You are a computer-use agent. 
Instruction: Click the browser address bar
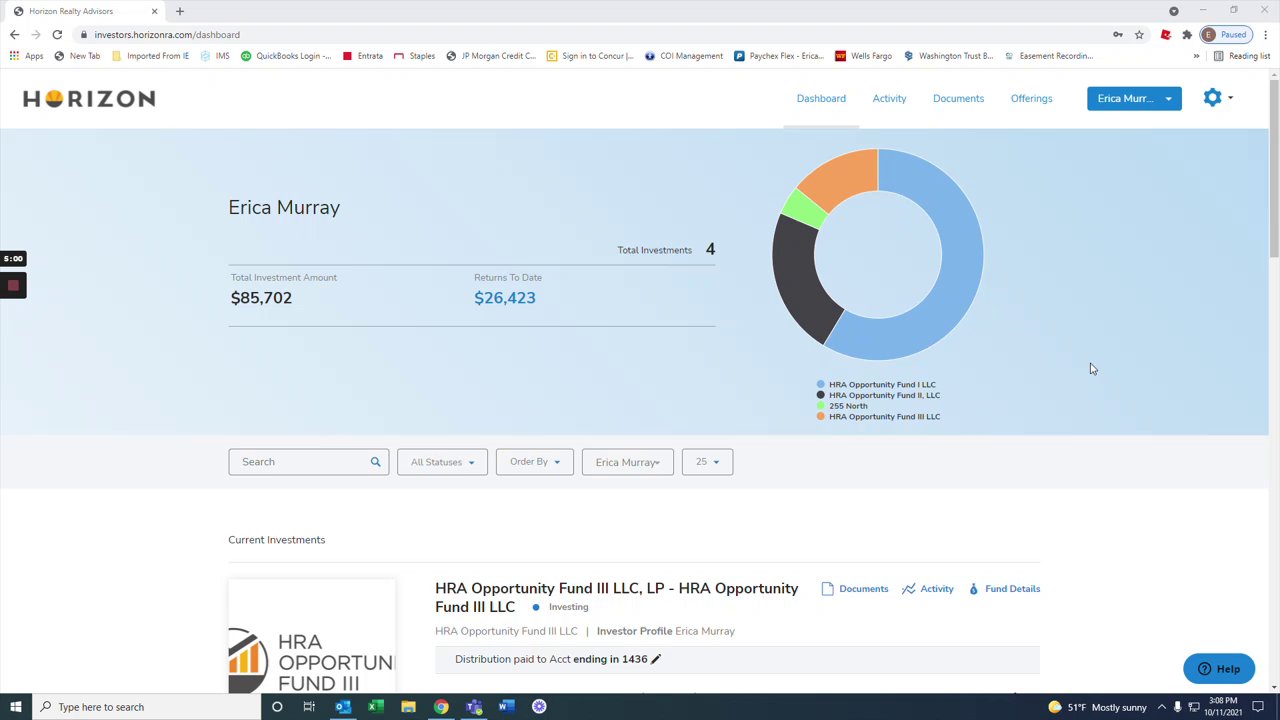(595, 35)
